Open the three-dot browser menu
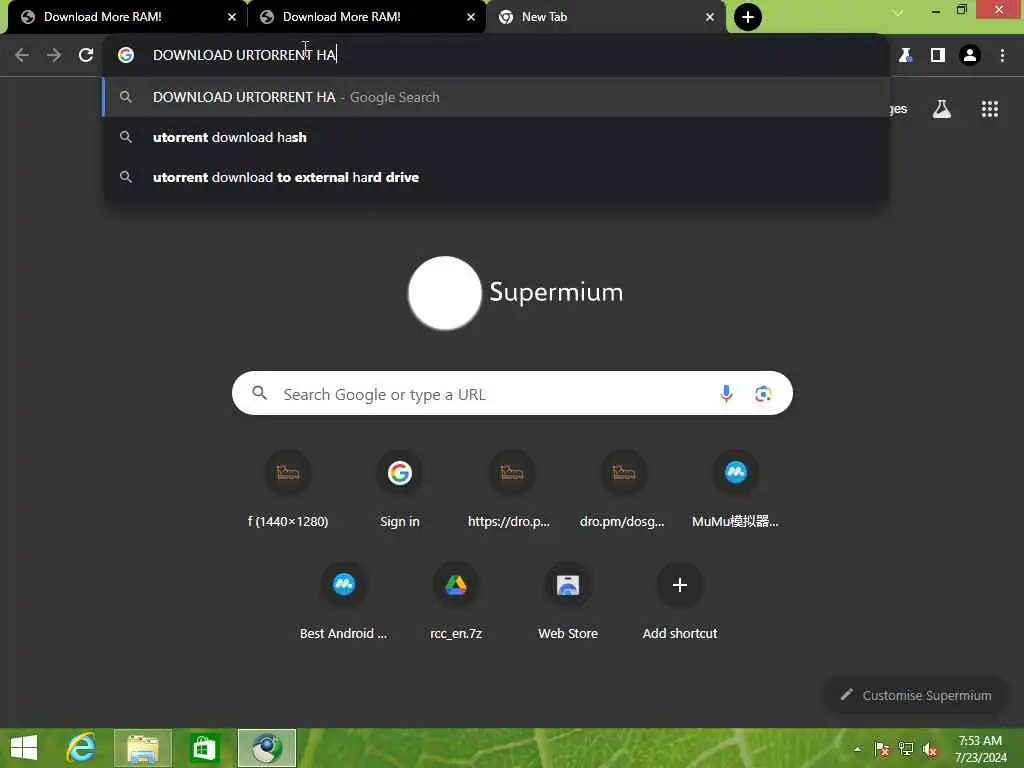The height and width of the screenshot is (768, 1024). [x=1002, y=55]
